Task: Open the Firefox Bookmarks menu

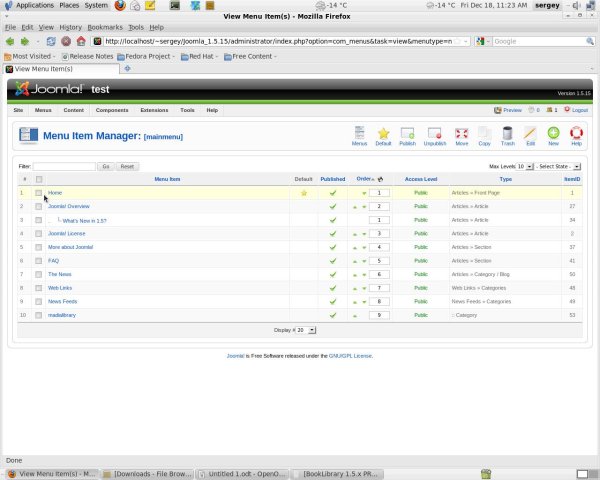Action: pyautogui.click(x=105, y=27)
